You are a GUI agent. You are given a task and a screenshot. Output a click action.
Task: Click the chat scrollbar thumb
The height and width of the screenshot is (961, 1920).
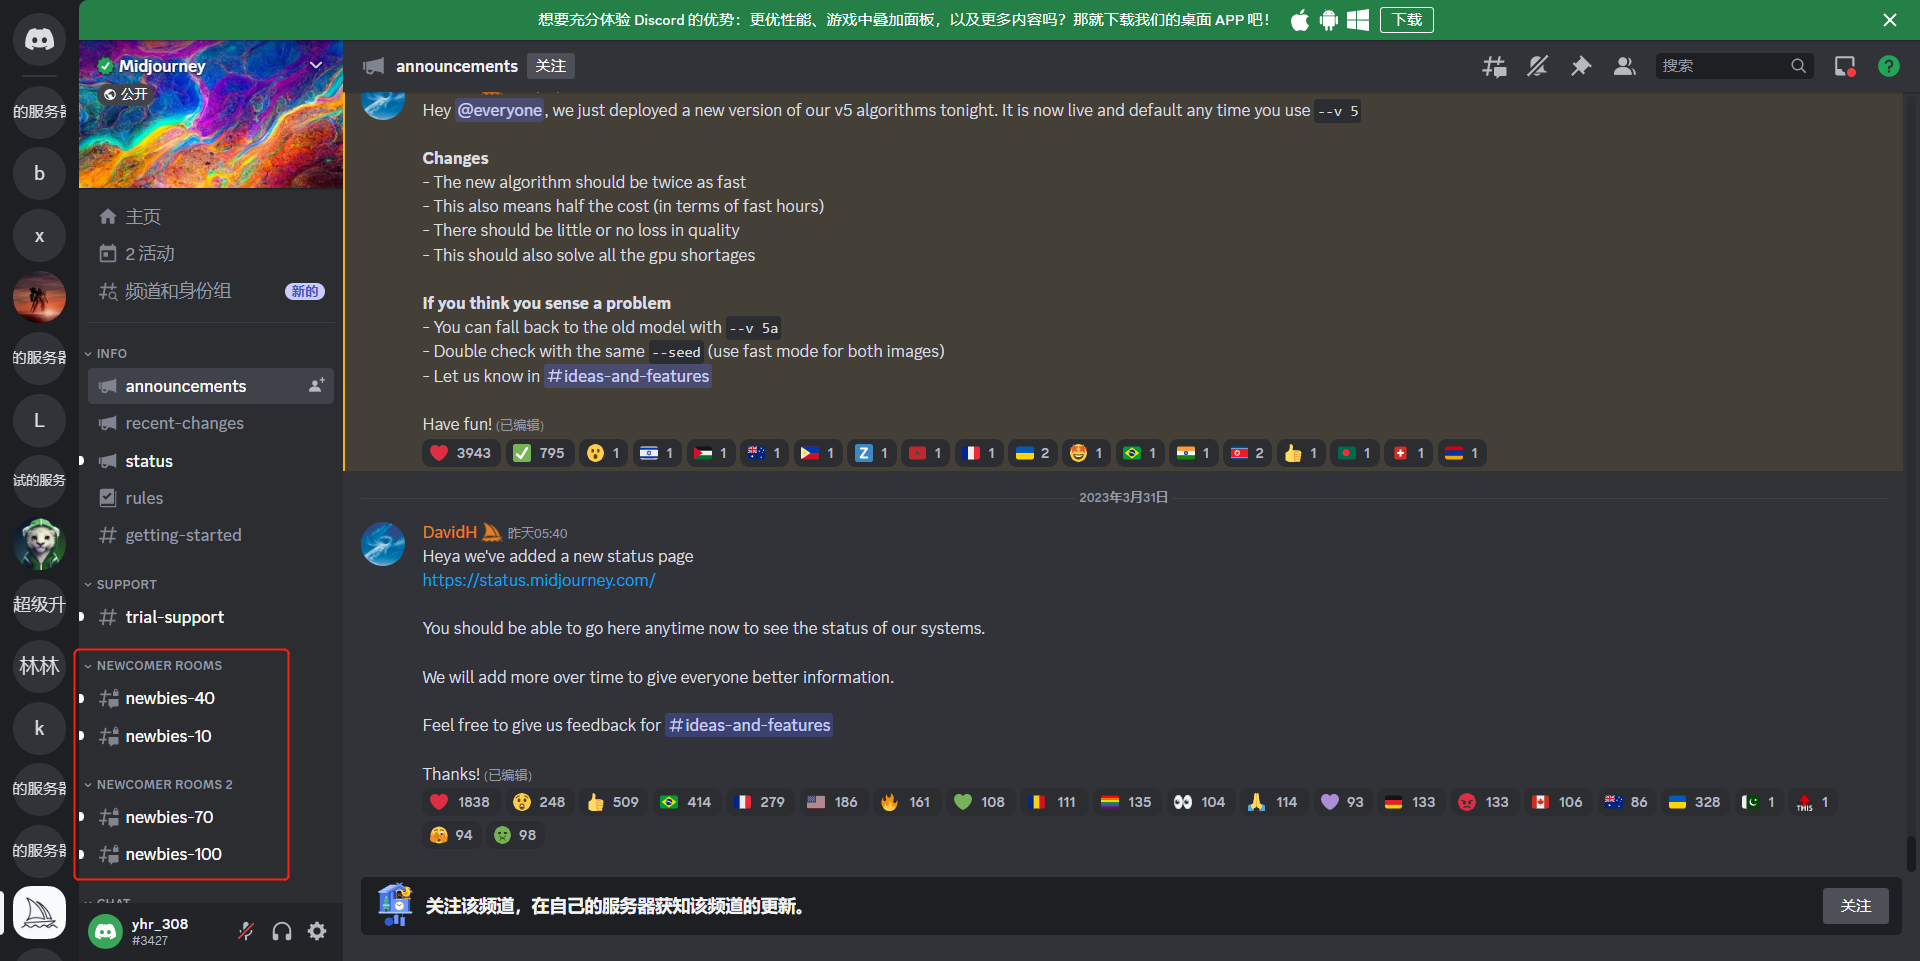1911,854
